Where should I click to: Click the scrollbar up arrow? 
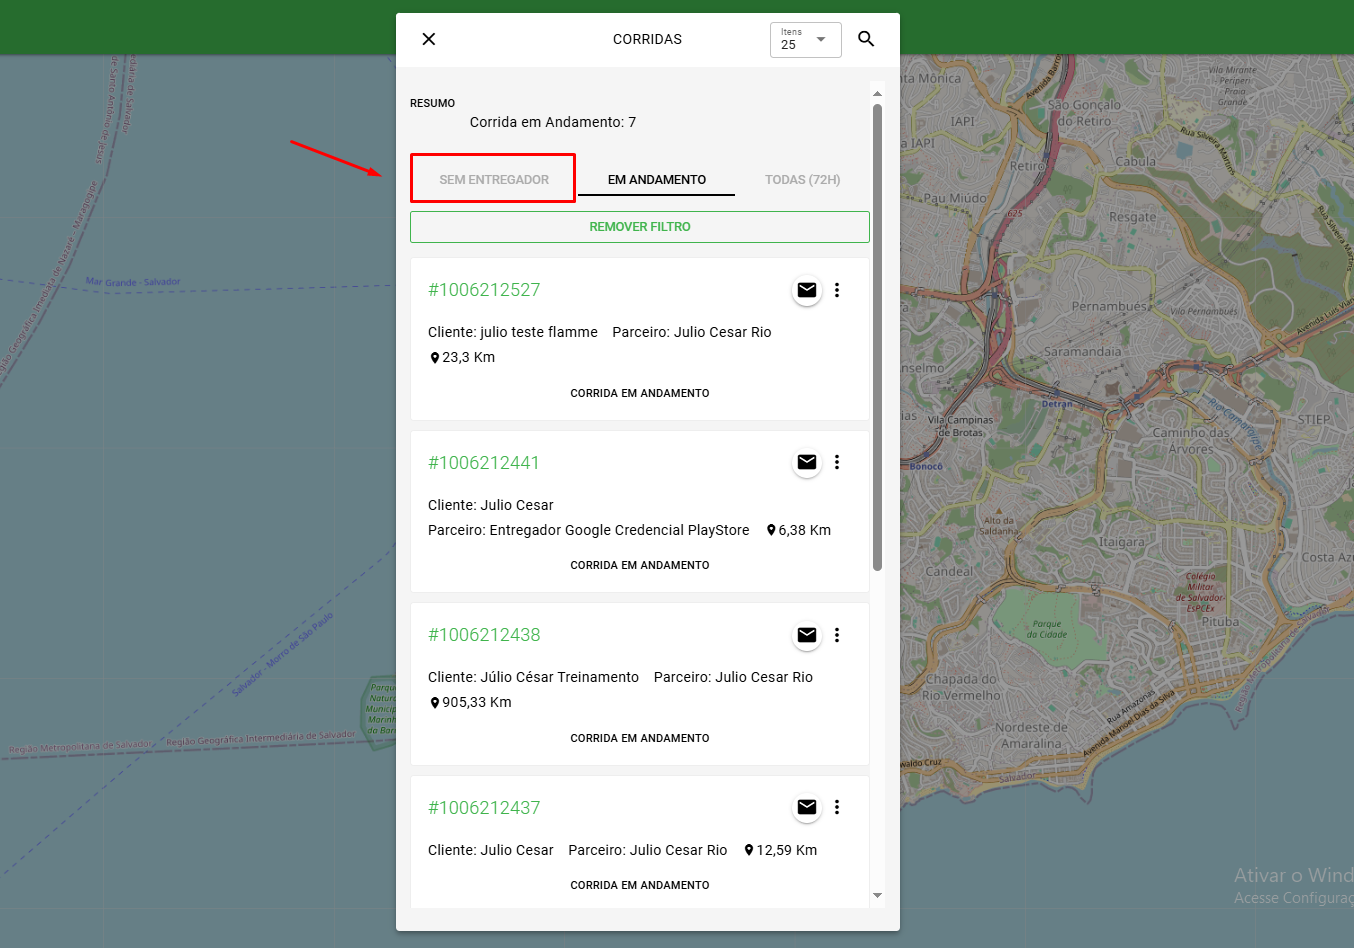(x=877, y=93)
